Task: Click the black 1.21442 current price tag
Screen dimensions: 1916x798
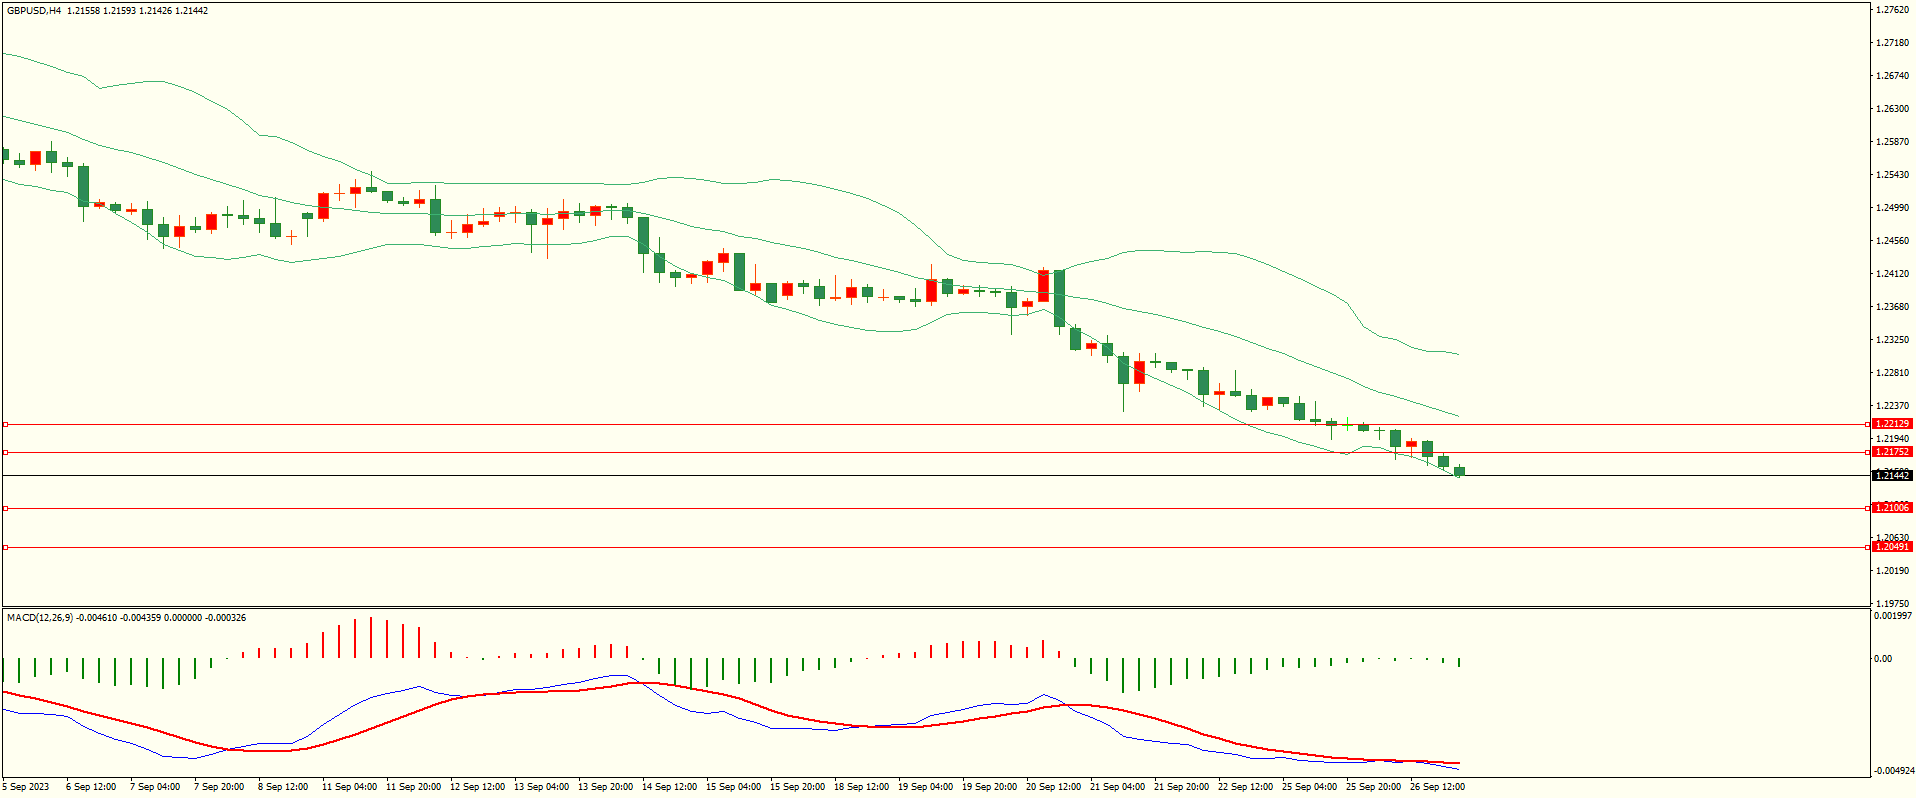Action: coord(1891,476)
